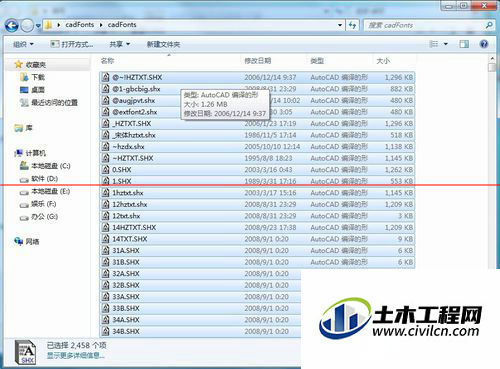Screen dimensions: 500x369
Task: Select file @extfont2.shx
Action: point(257,112)
